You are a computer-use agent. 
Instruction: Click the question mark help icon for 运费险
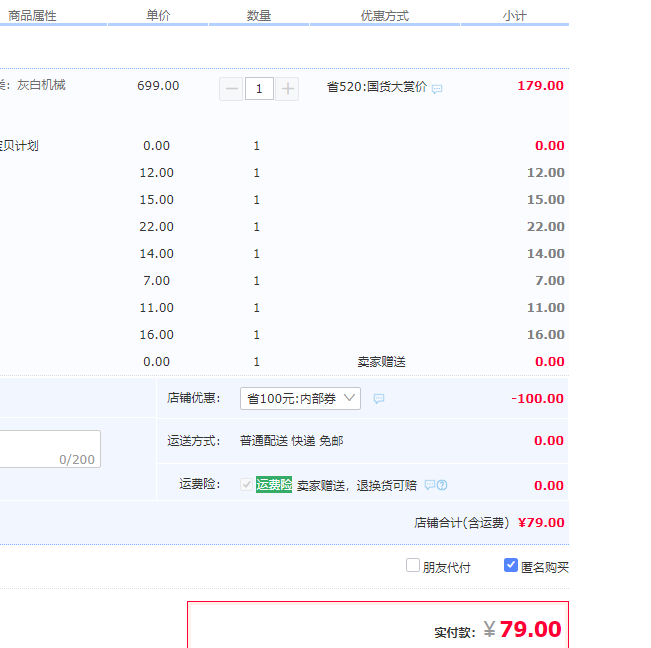coord(442,484)
